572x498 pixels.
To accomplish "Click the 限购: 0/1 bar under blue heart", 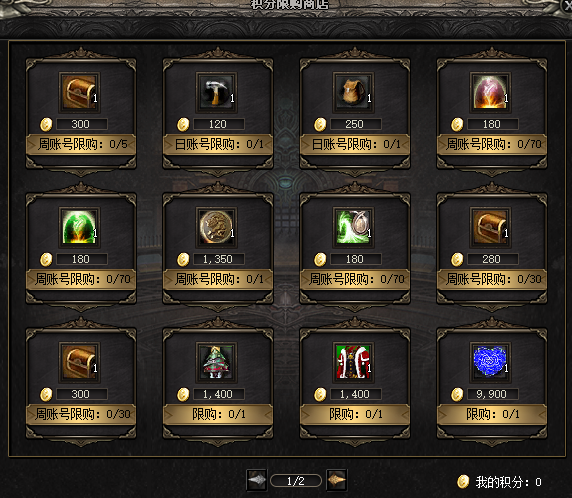I will pyautogui.click(x=492, y=414).
